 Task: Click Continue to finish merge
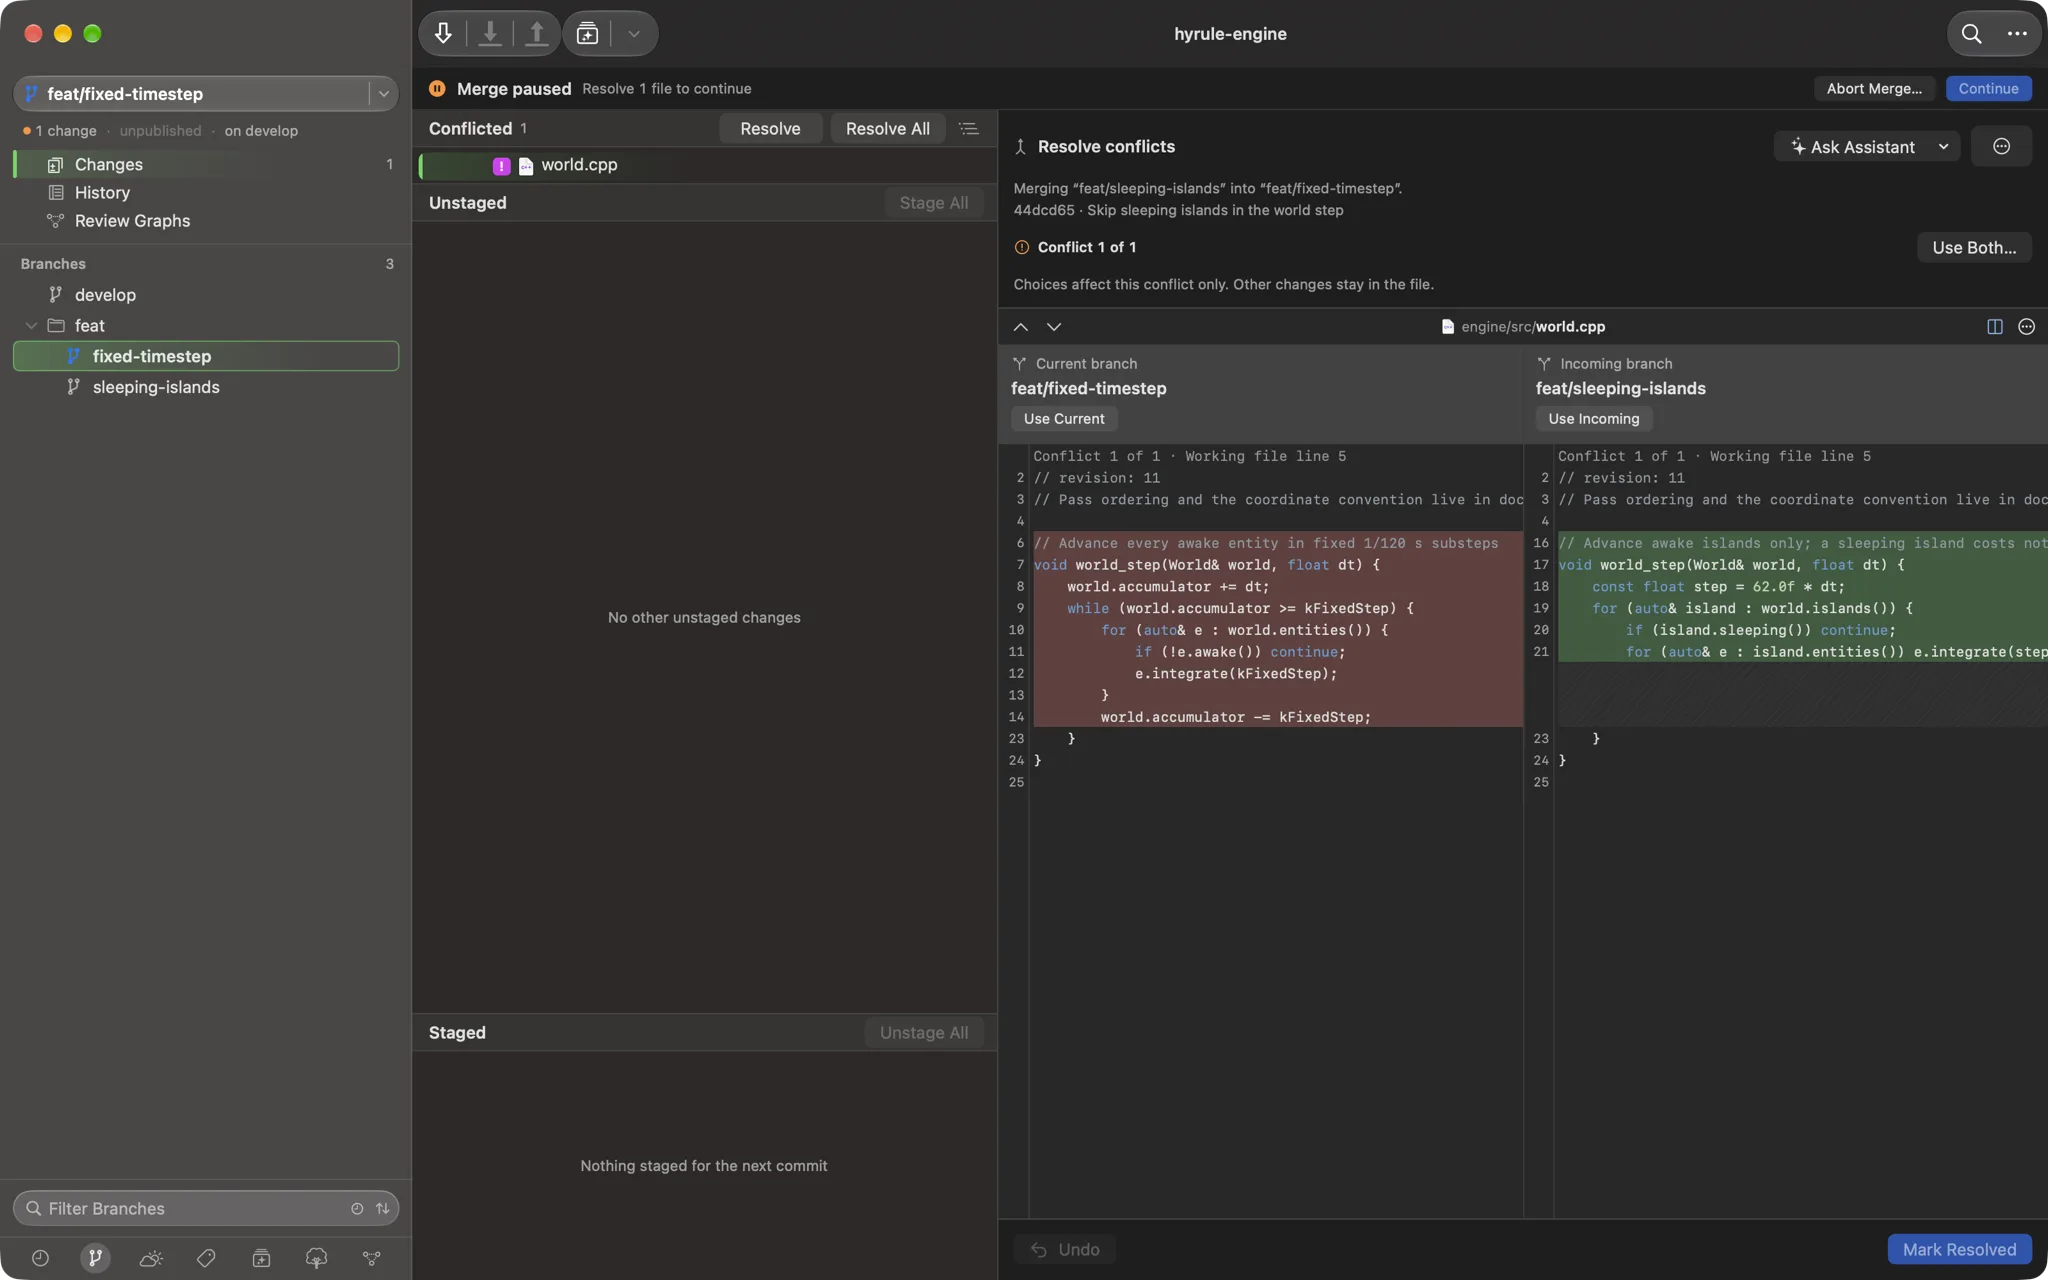(1988, 88)
